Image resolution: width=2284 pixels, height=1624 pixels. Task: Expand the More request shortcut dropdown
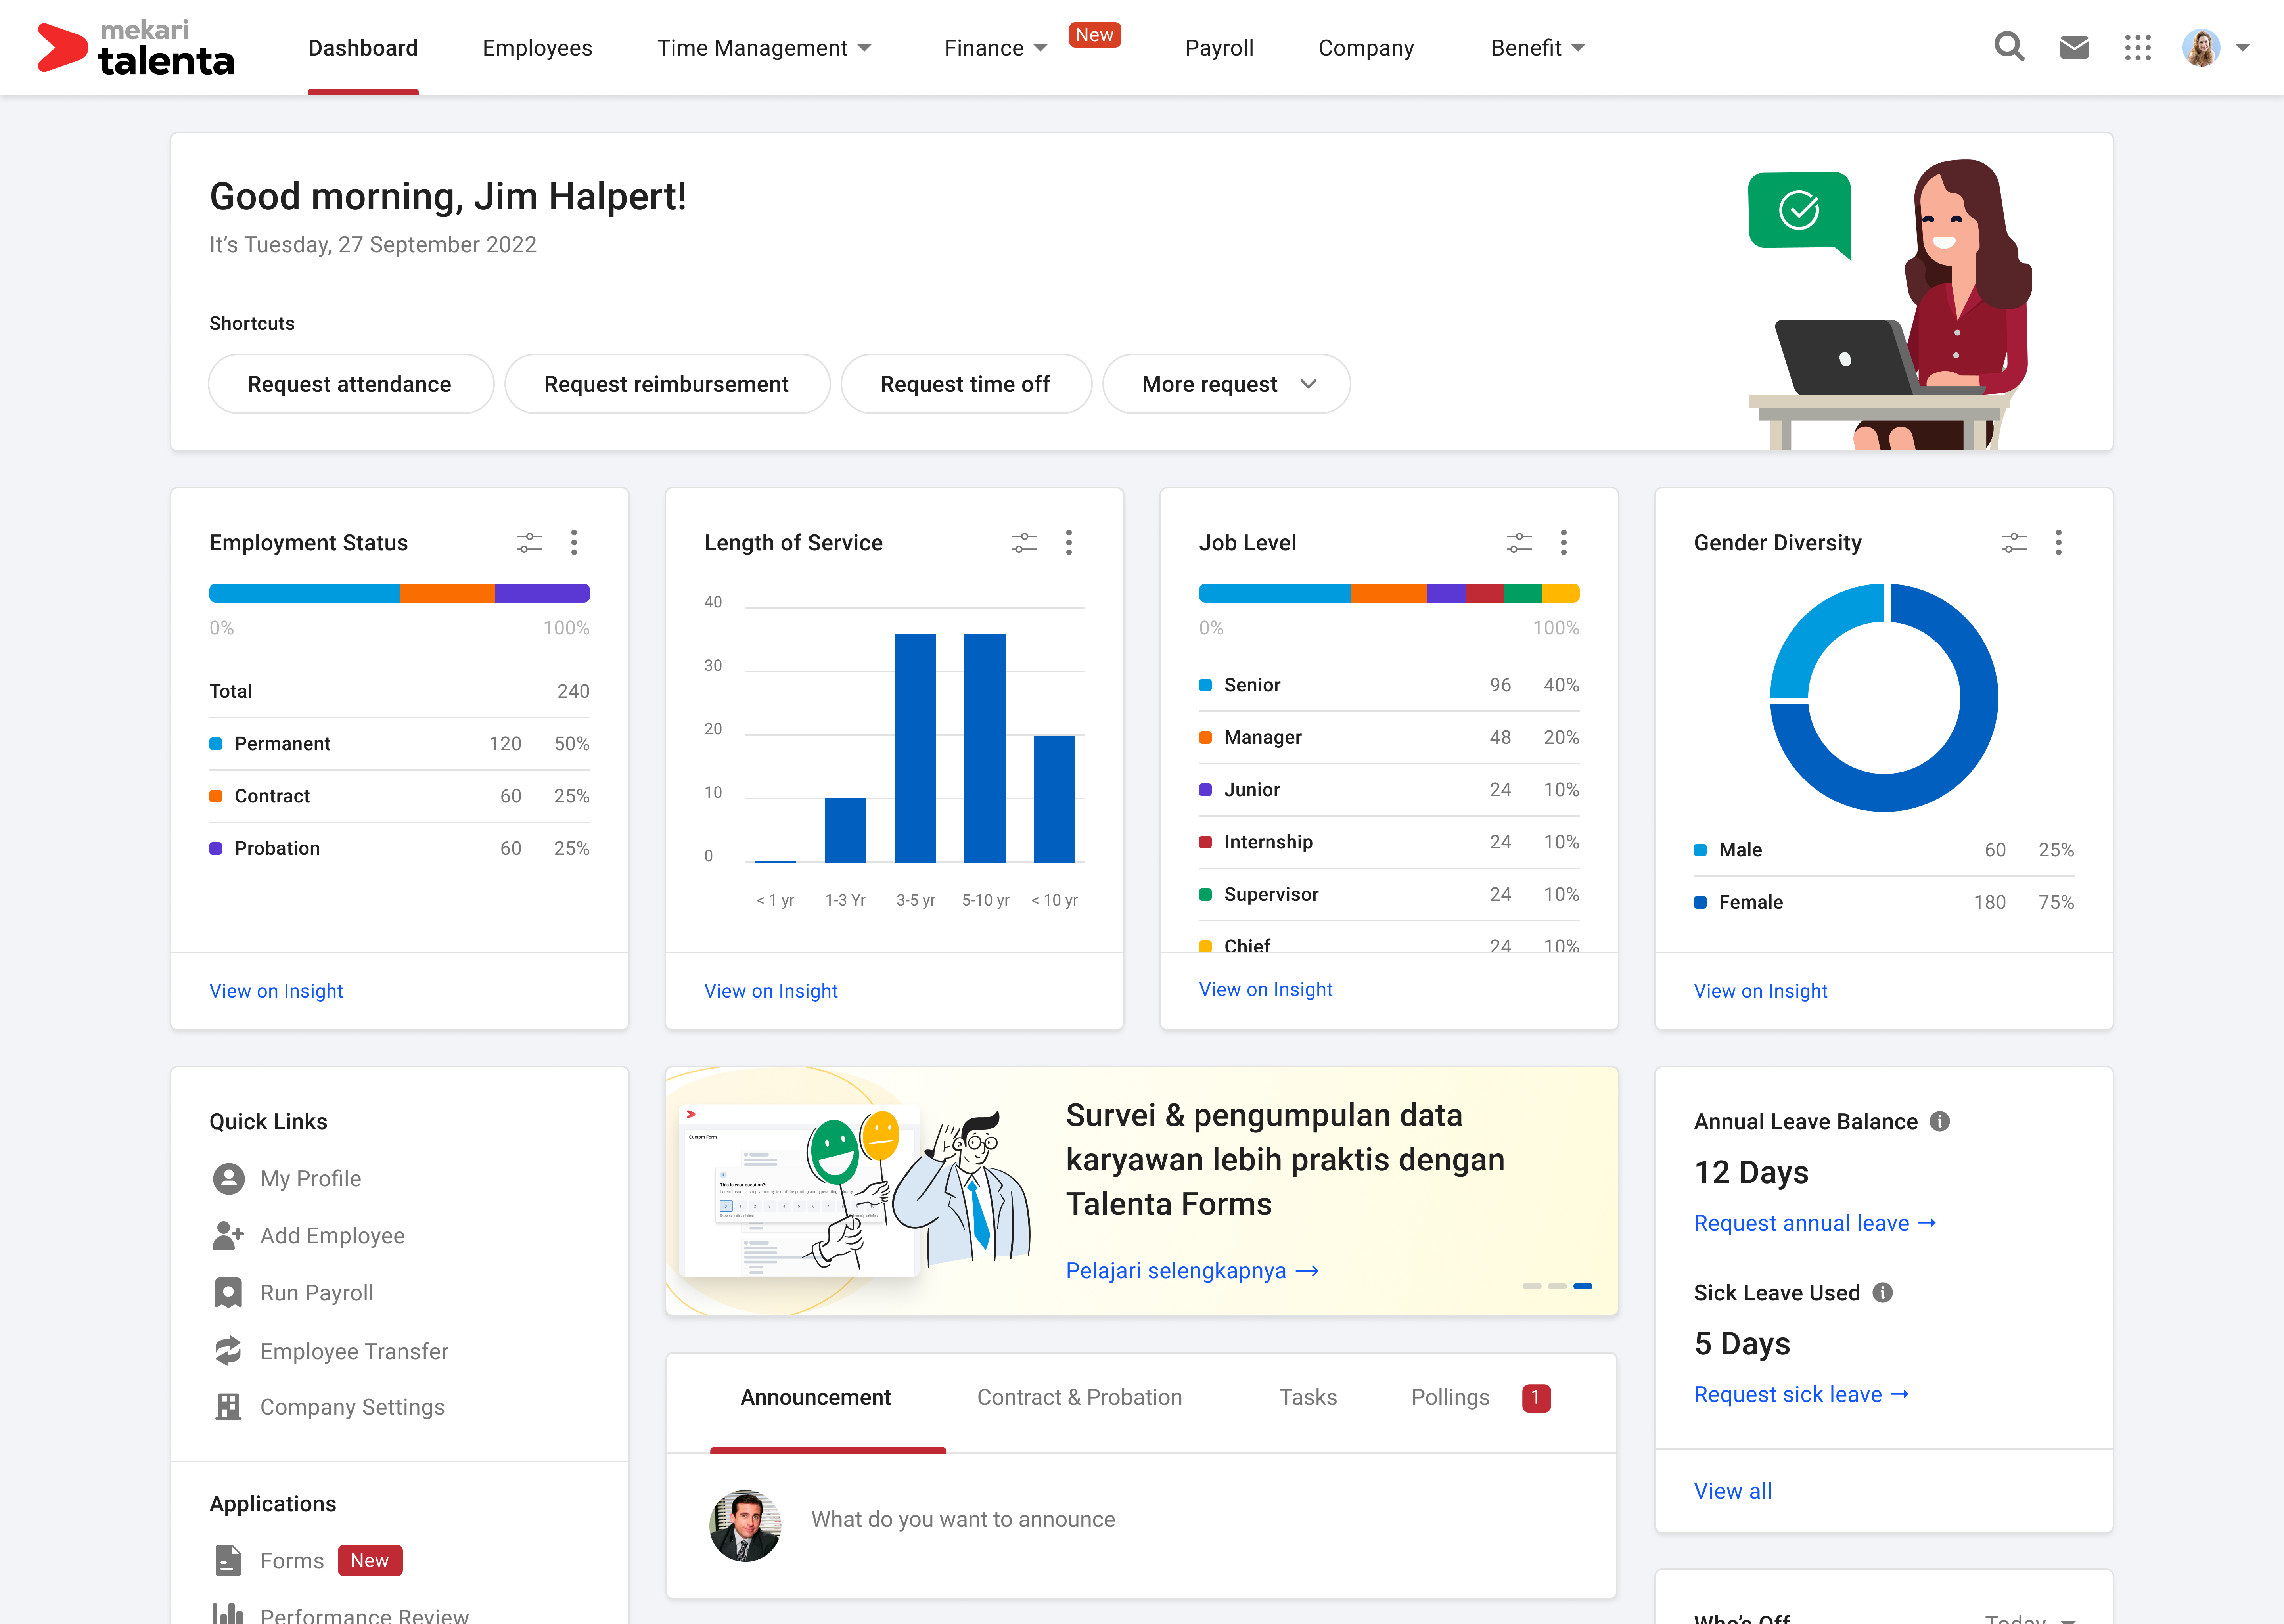click(1226, 384)
